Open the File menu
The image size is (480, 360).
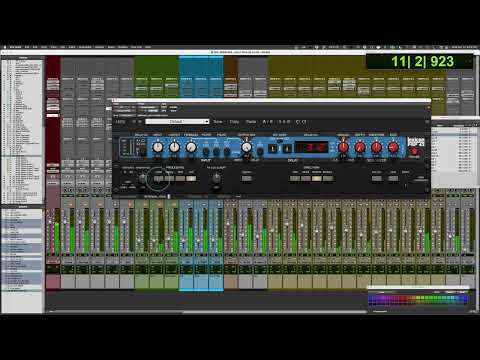coord(27,47)
